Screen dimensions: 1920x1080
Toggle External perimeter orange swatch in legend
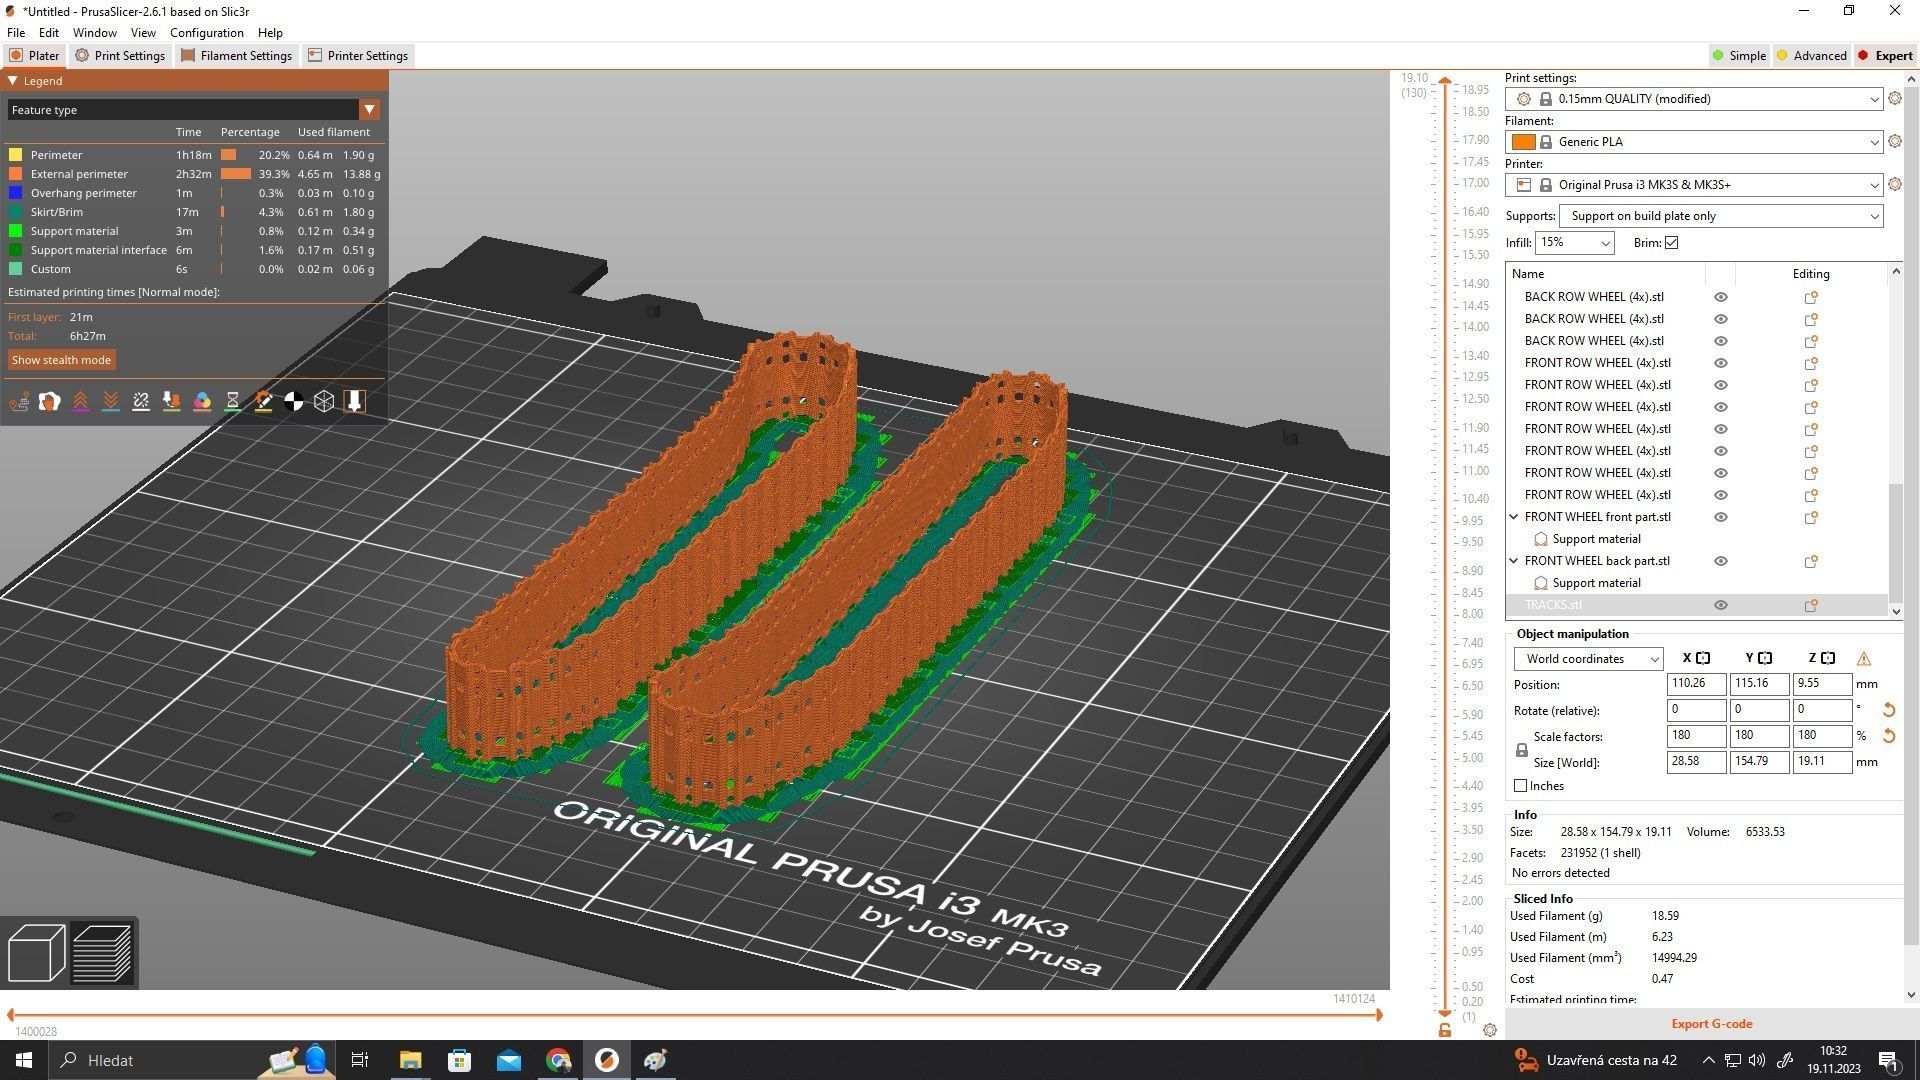tap(15, 174)
